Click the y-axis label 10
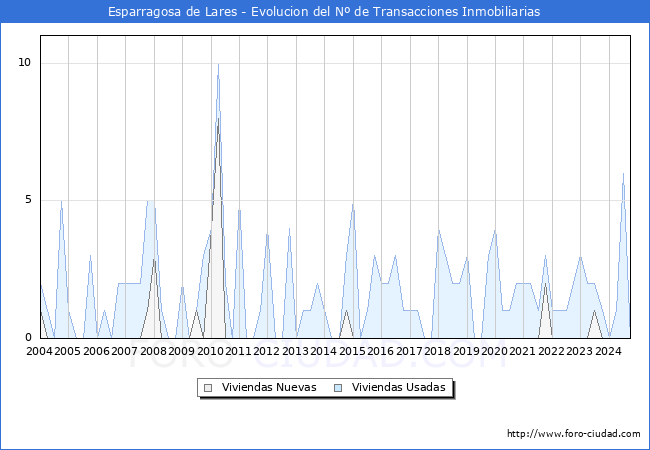 [24, 63]
